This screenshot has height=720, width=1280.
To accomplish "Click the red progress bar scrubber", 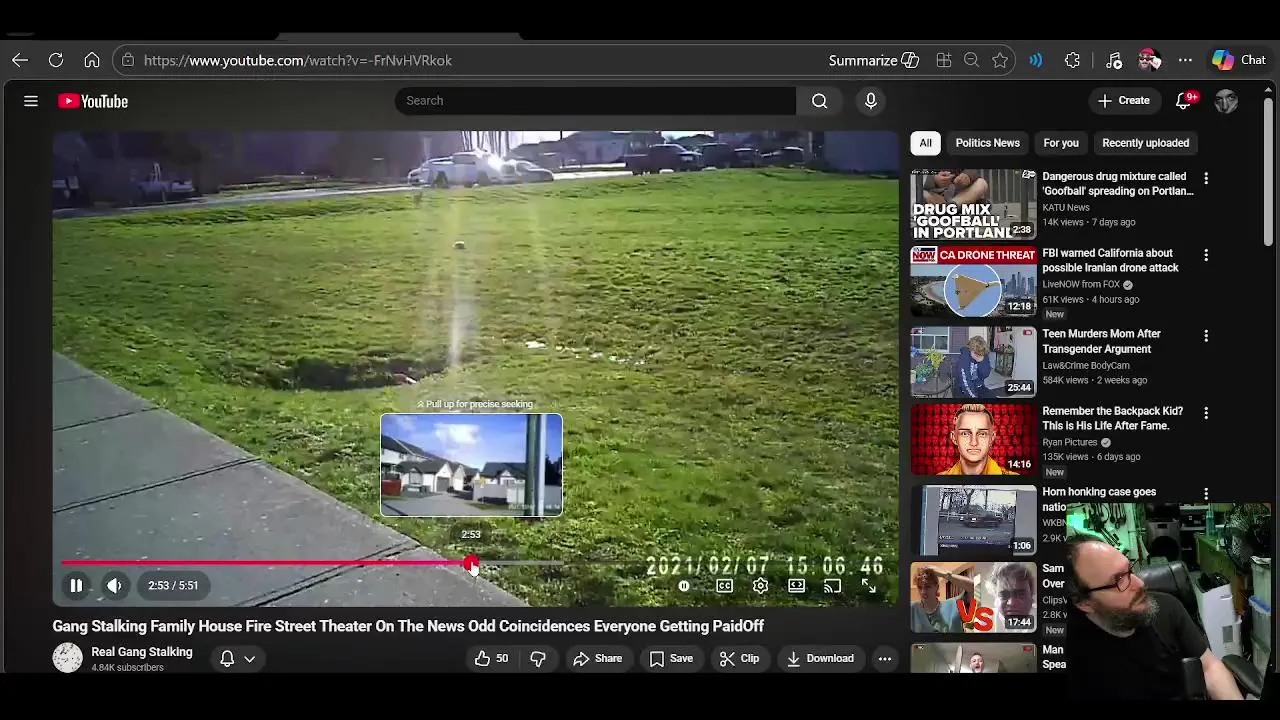I will click(471, 564).
